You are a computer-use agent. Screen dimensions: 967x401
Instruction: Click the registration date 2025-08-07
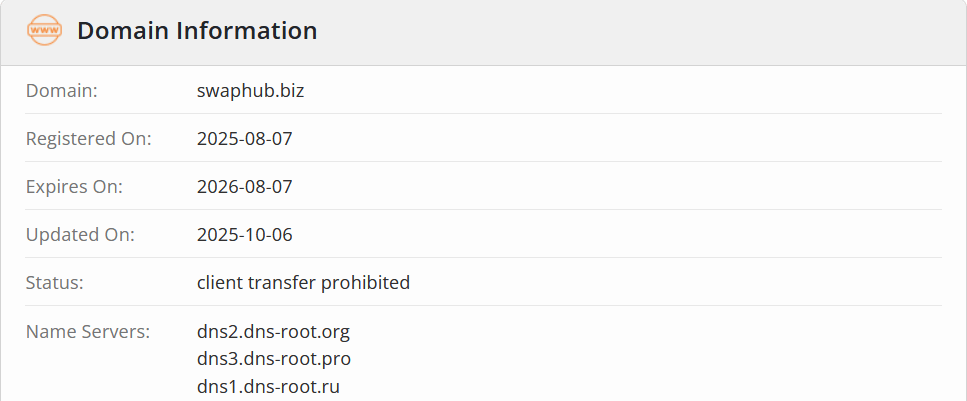pyautogui.click(x=245, y=139)
